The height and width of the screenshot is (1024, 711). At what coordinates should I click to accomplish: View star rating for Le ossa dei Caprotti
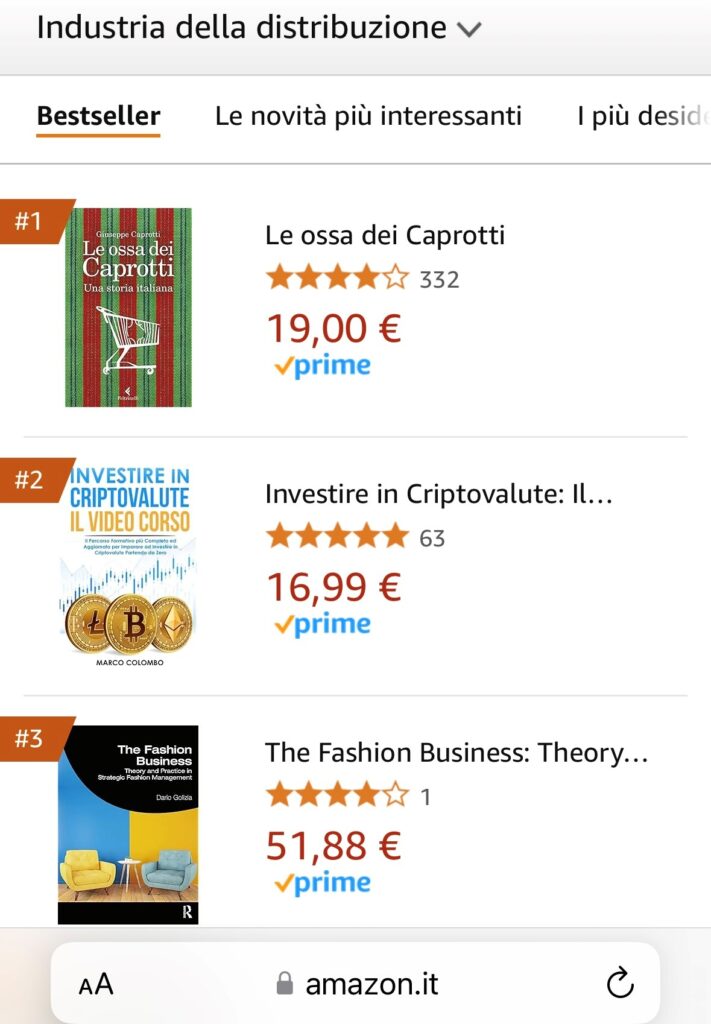tap(337, 278)
